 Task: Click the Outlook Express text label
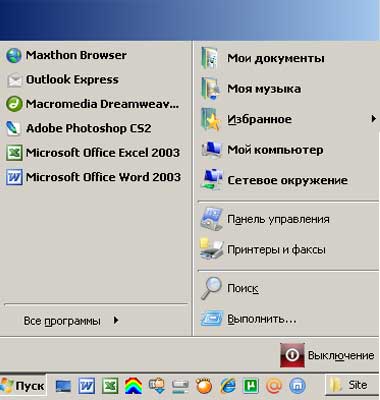coord(72,80)
